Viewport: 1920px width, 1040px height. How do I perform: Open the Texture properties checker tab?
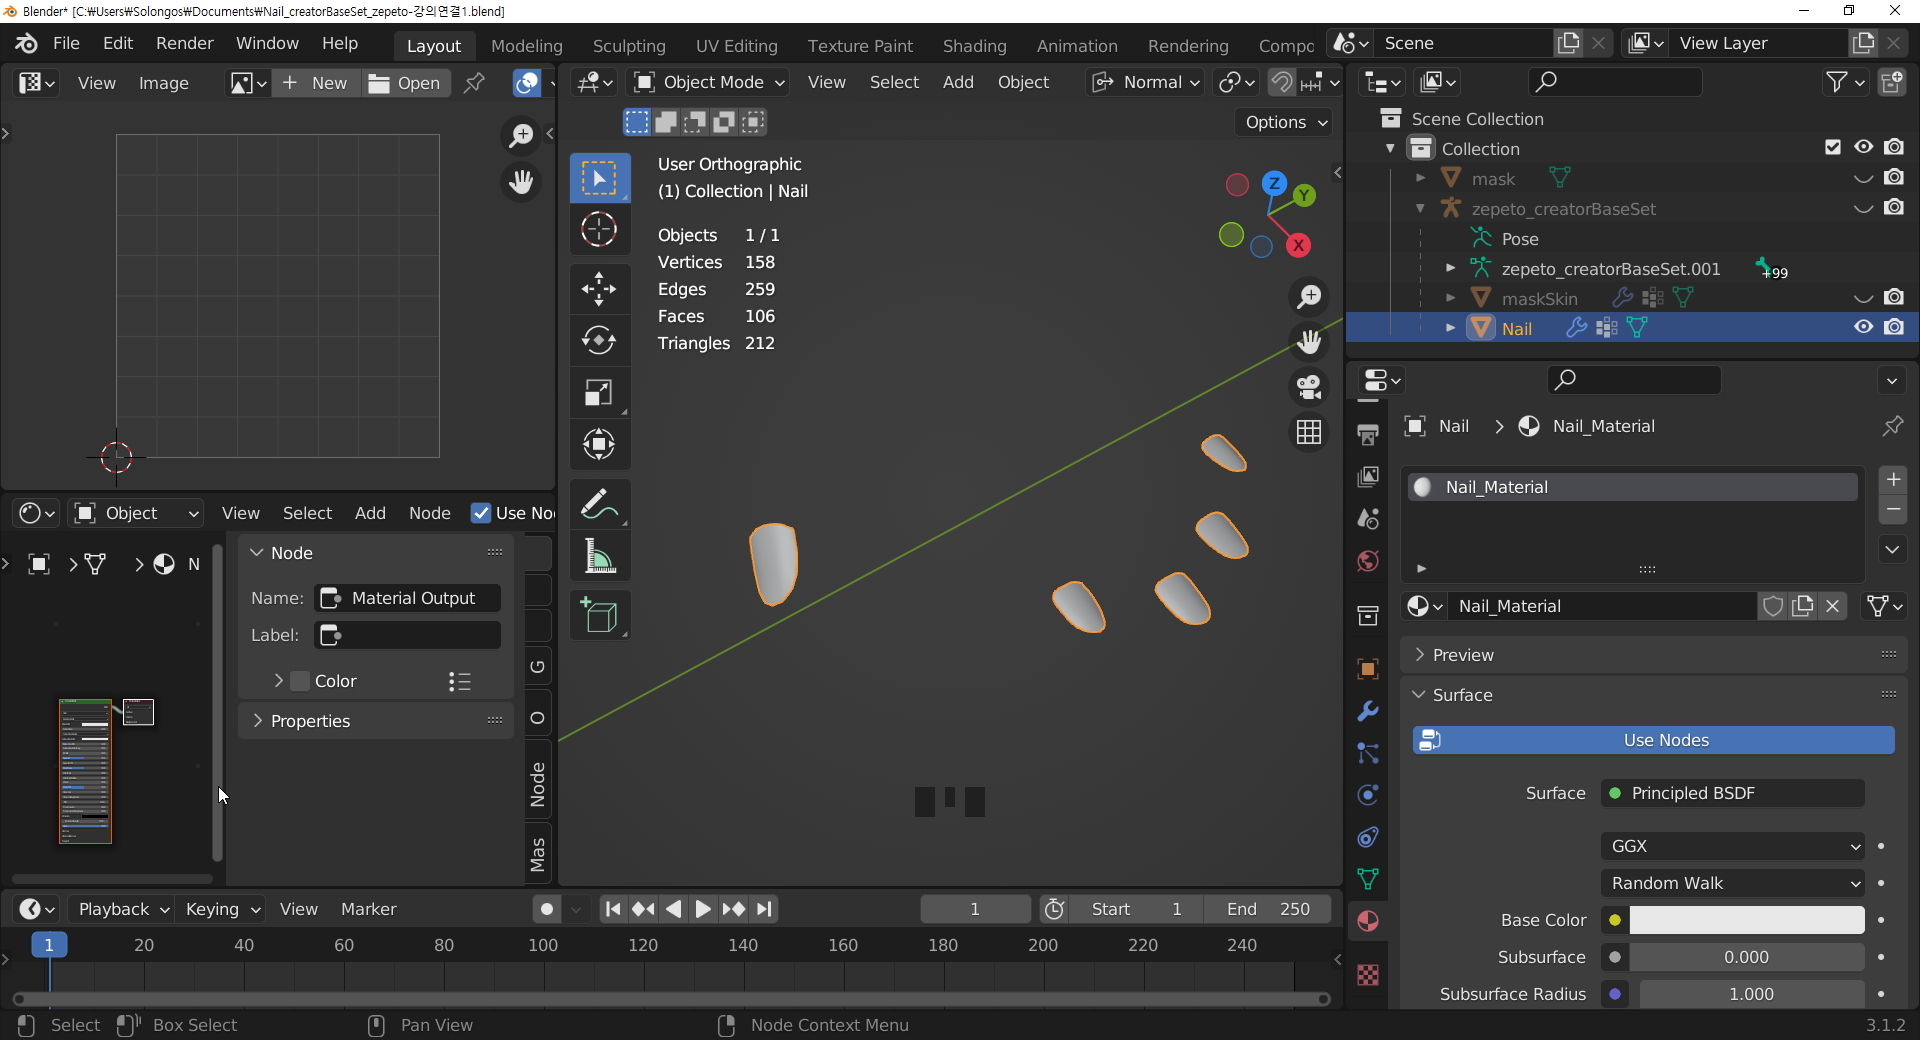tap(1368, 975)
